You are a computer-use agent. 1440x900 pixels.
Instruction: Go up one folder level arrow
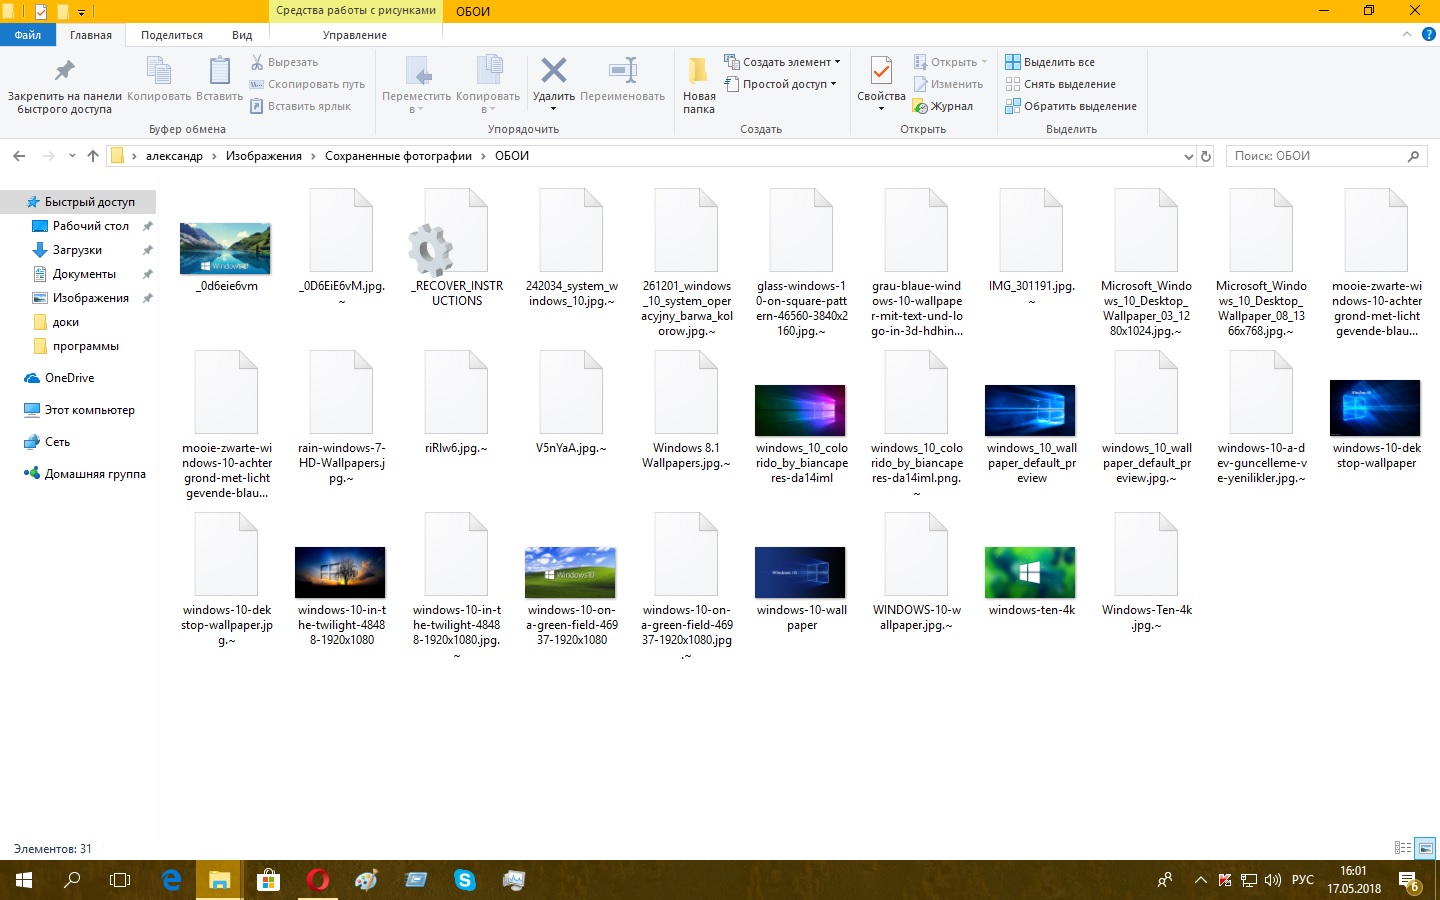pyautogui.click(x=93, y=156)
